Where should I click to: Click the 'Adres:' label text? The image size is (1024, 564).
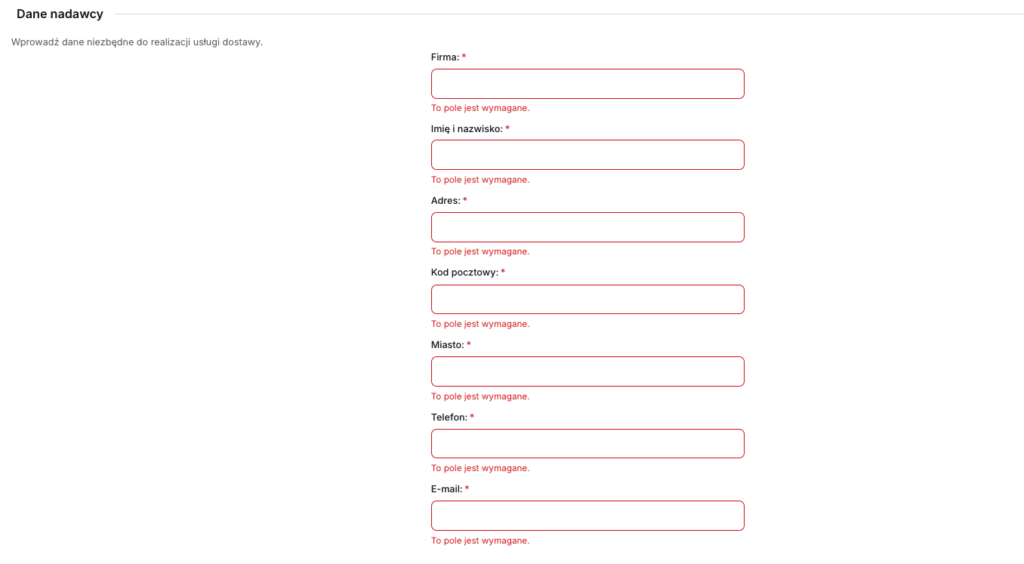[445, 200]
